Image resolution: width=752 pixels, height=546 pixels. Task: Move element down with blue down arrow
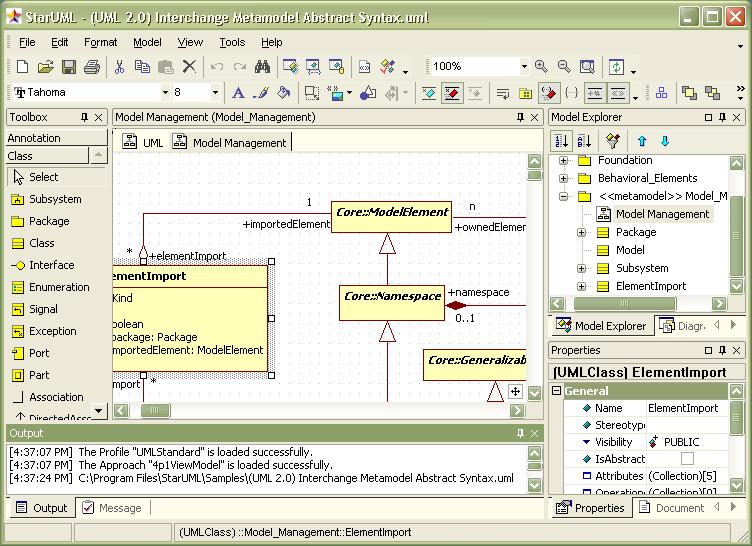pos(665,141)
